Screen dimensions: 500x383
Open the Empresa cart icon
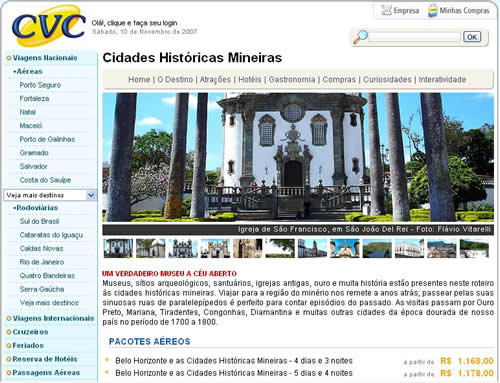[386, 10]
